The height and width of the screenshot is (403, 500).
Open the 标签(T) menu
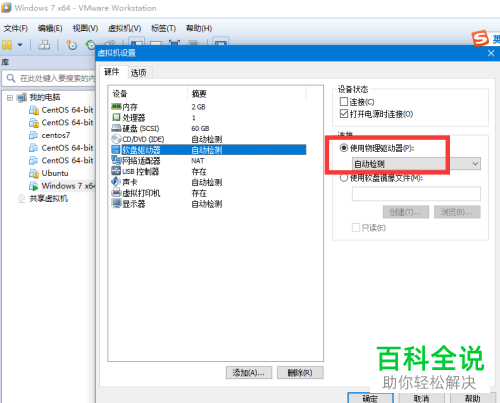pyautogui.click(x=163, y=28)
